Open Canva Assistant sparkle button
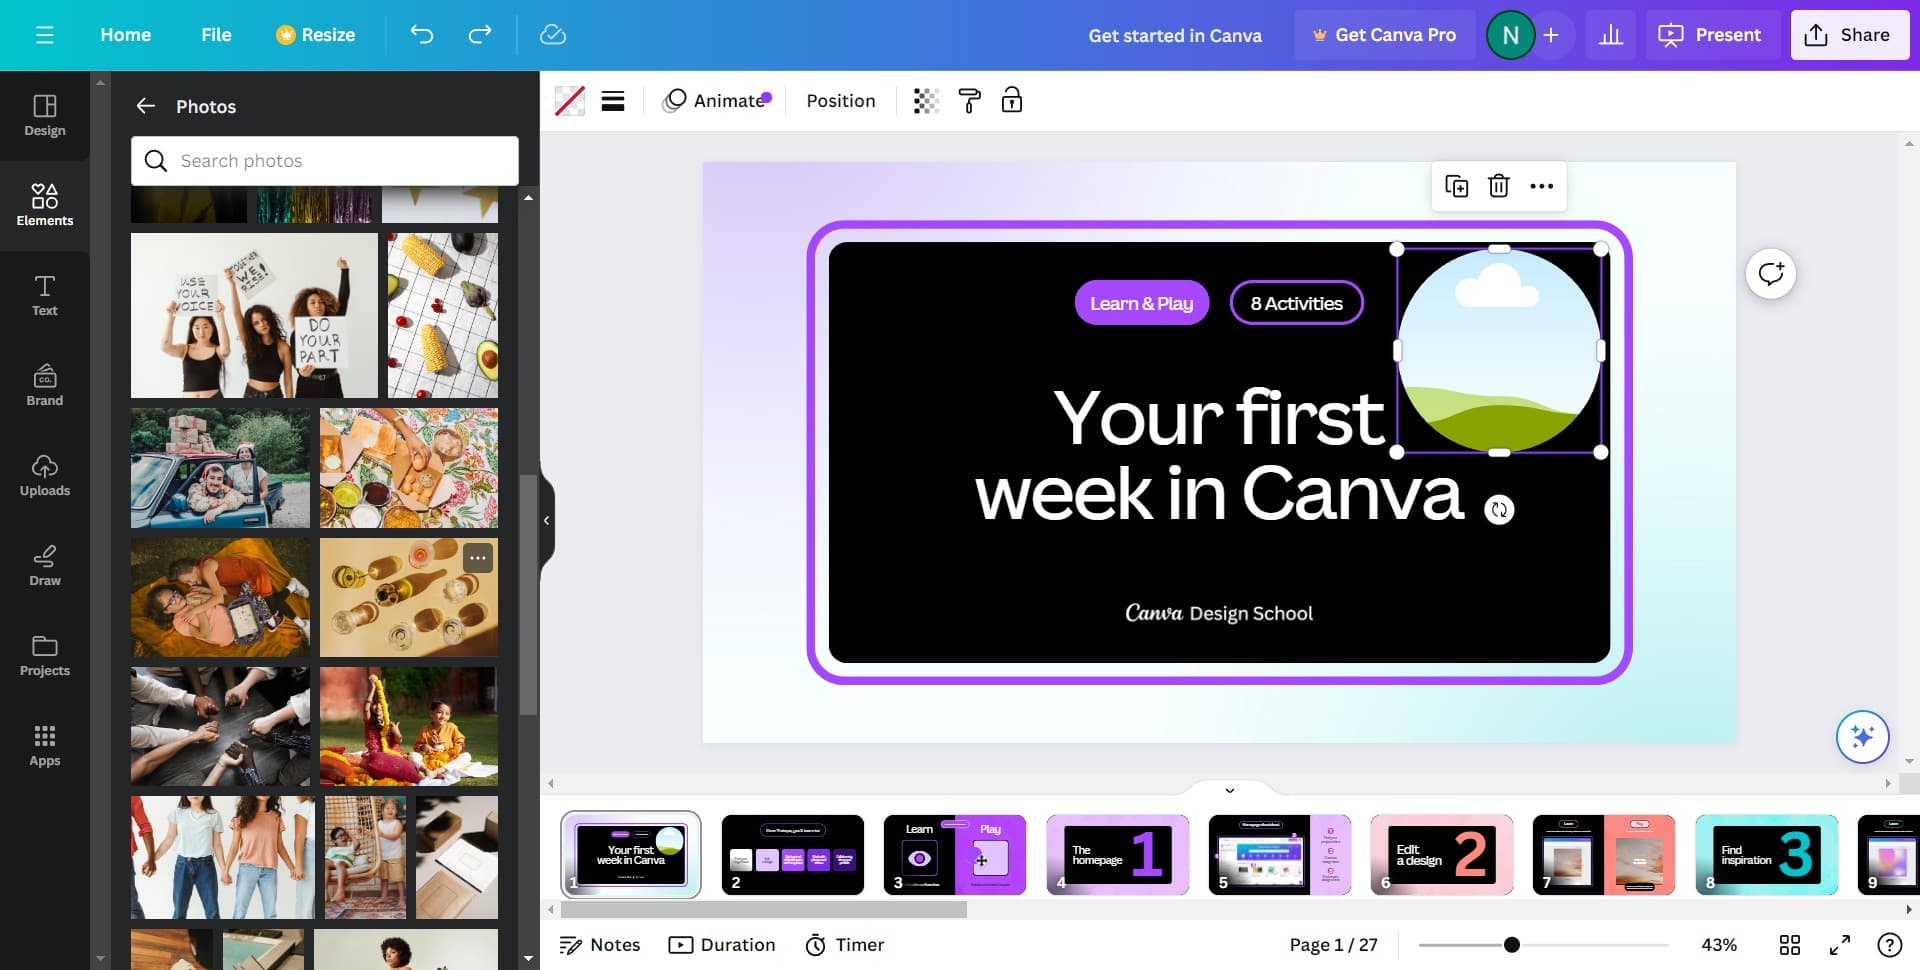Image resolution: width=1920 pixels, height=970 pixels. pyautogui.click(x=1862, y=737)
